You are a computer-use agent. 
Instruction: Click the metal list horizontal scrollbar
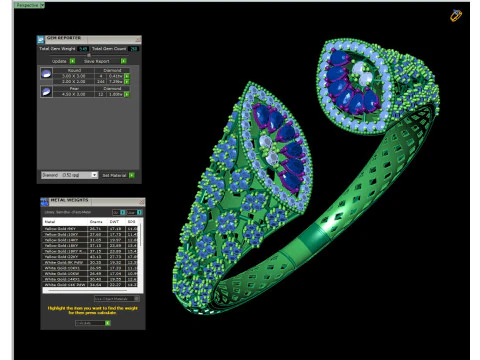click(88, 290)
